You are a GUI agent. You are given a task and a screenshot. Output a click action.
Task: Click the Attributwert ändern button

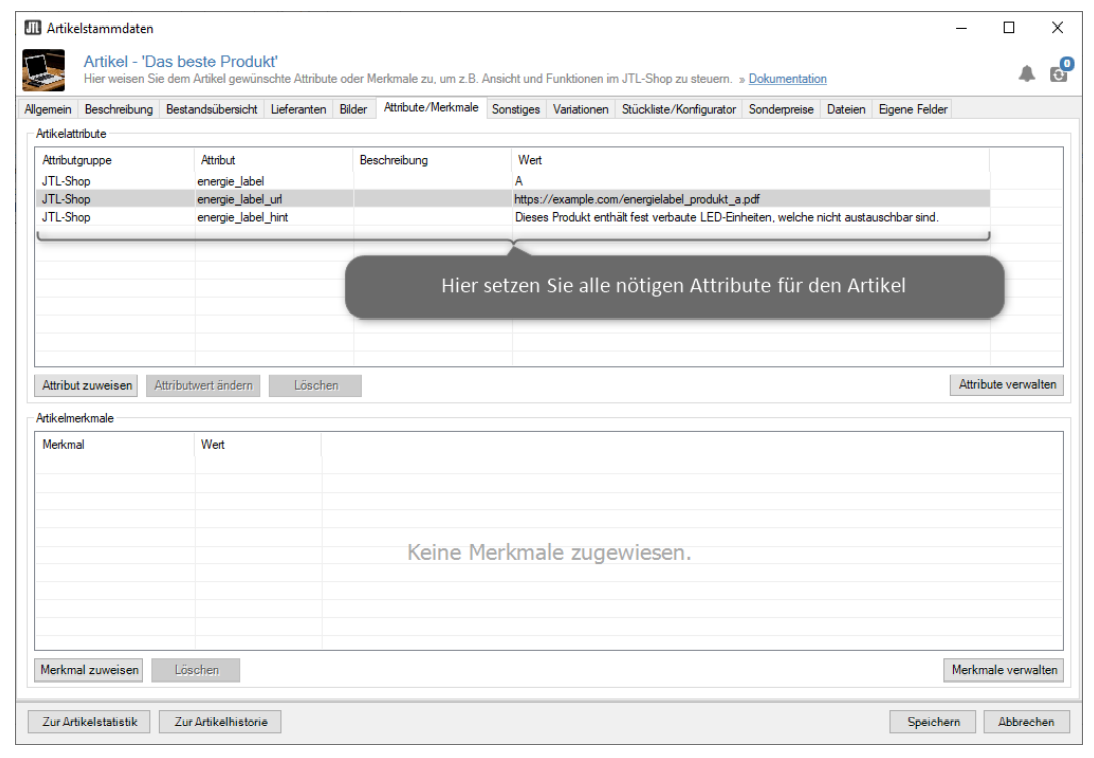point(203,385)
